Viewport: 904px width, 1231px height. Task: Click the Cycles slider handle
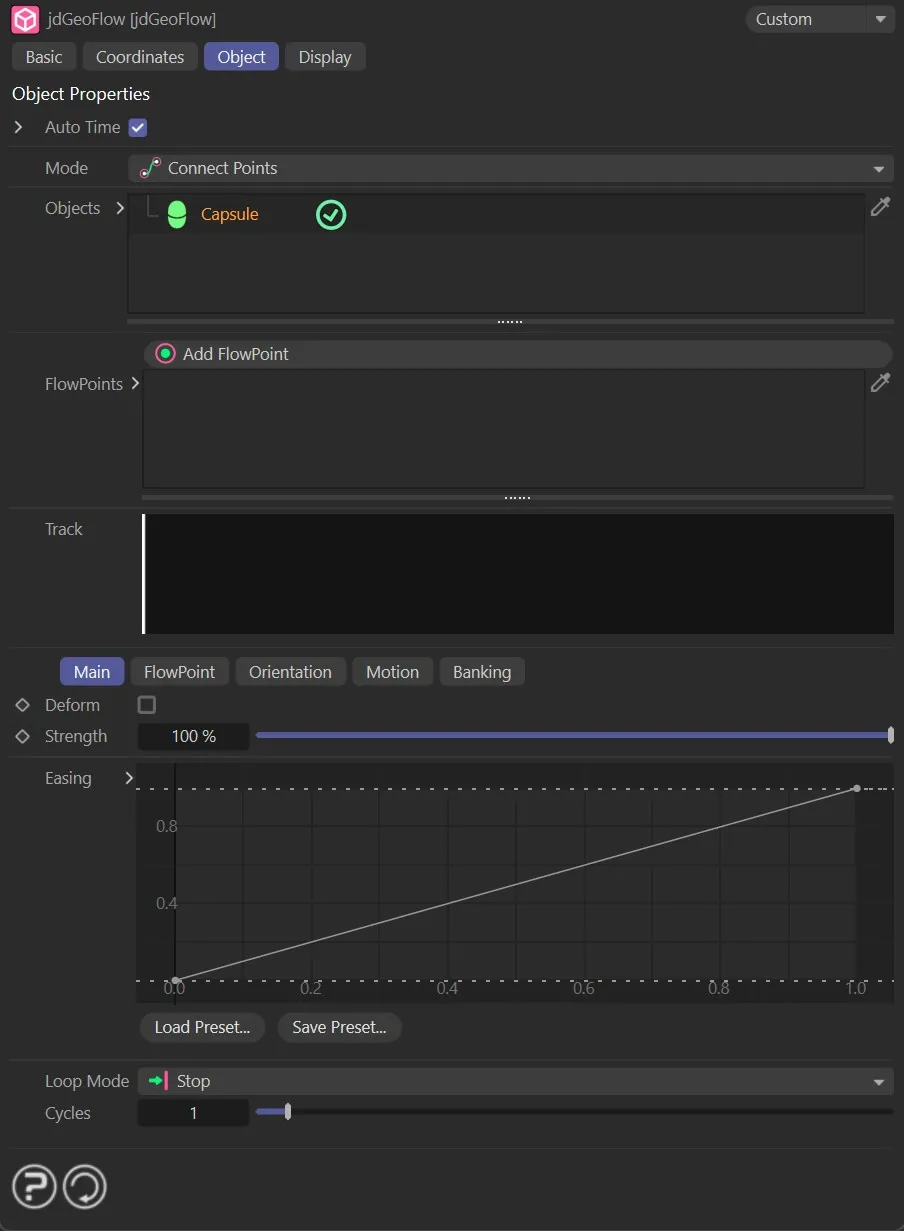288,1112
